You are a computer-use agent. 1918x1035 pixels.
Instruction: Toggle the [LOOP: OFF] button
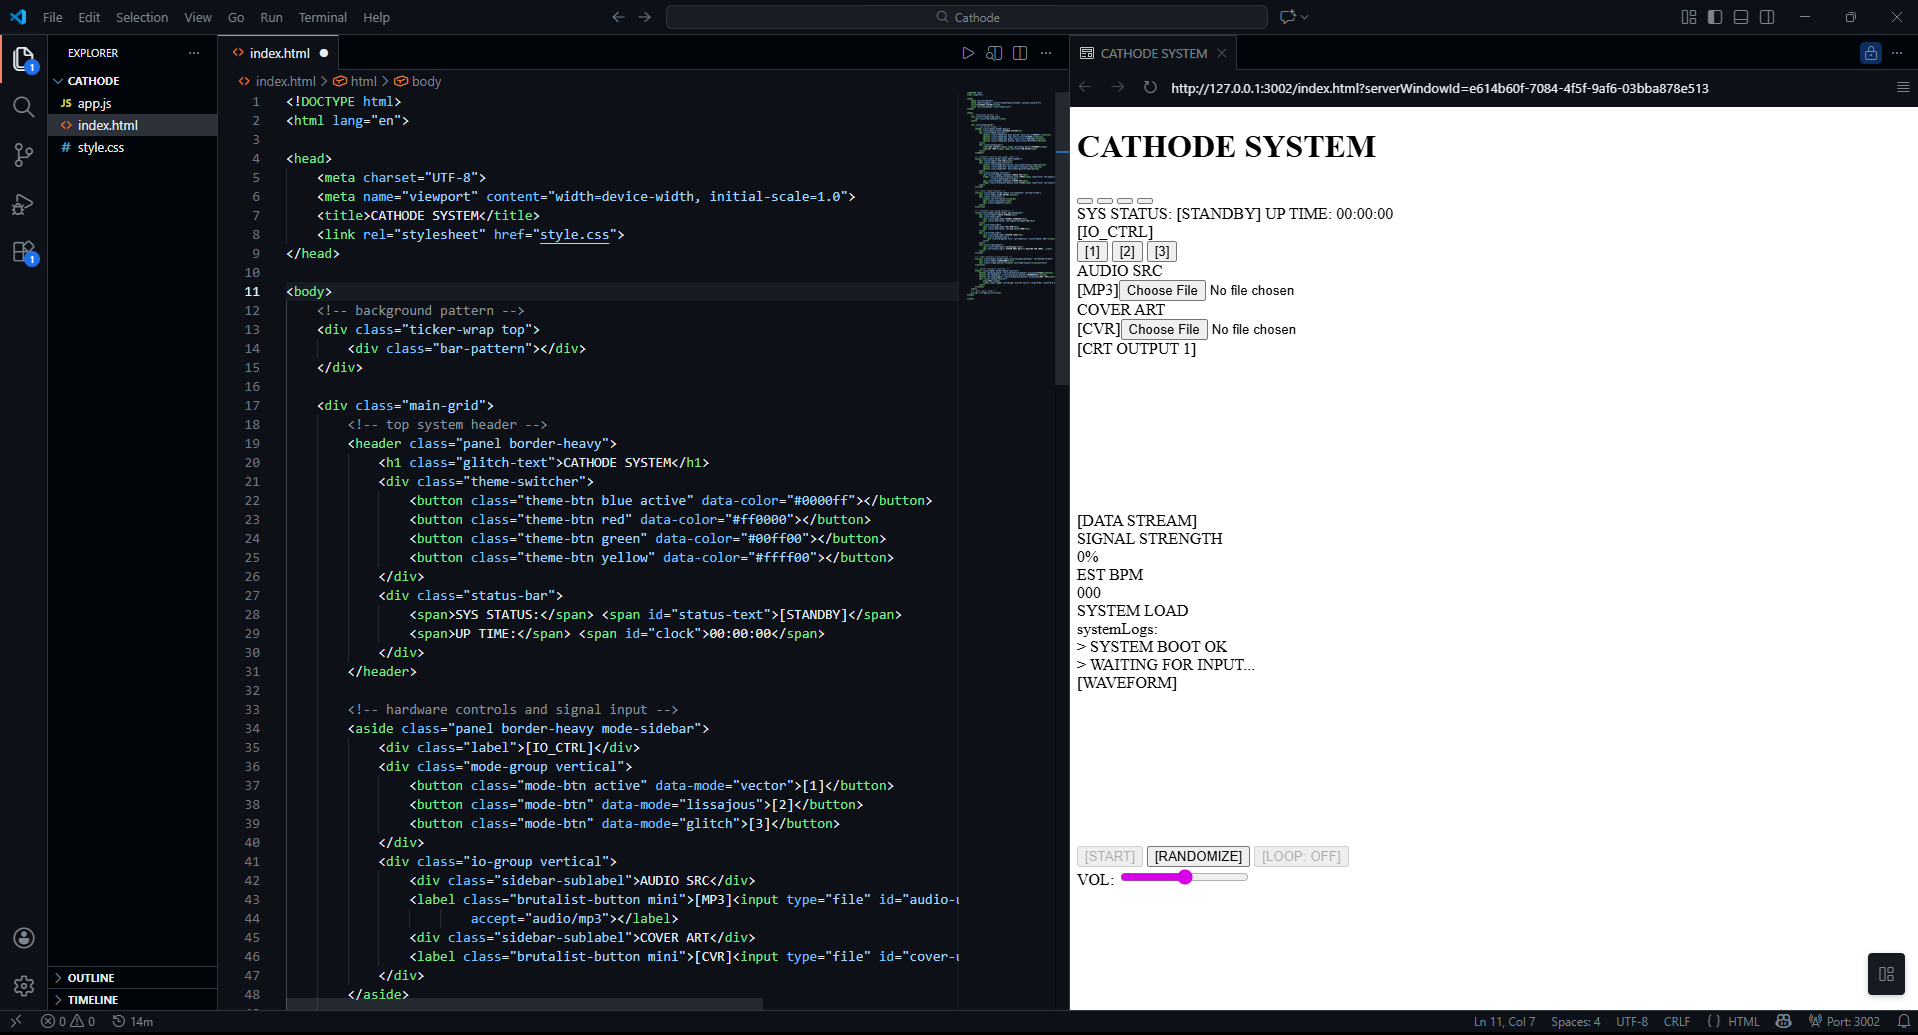pos(1300,856)
